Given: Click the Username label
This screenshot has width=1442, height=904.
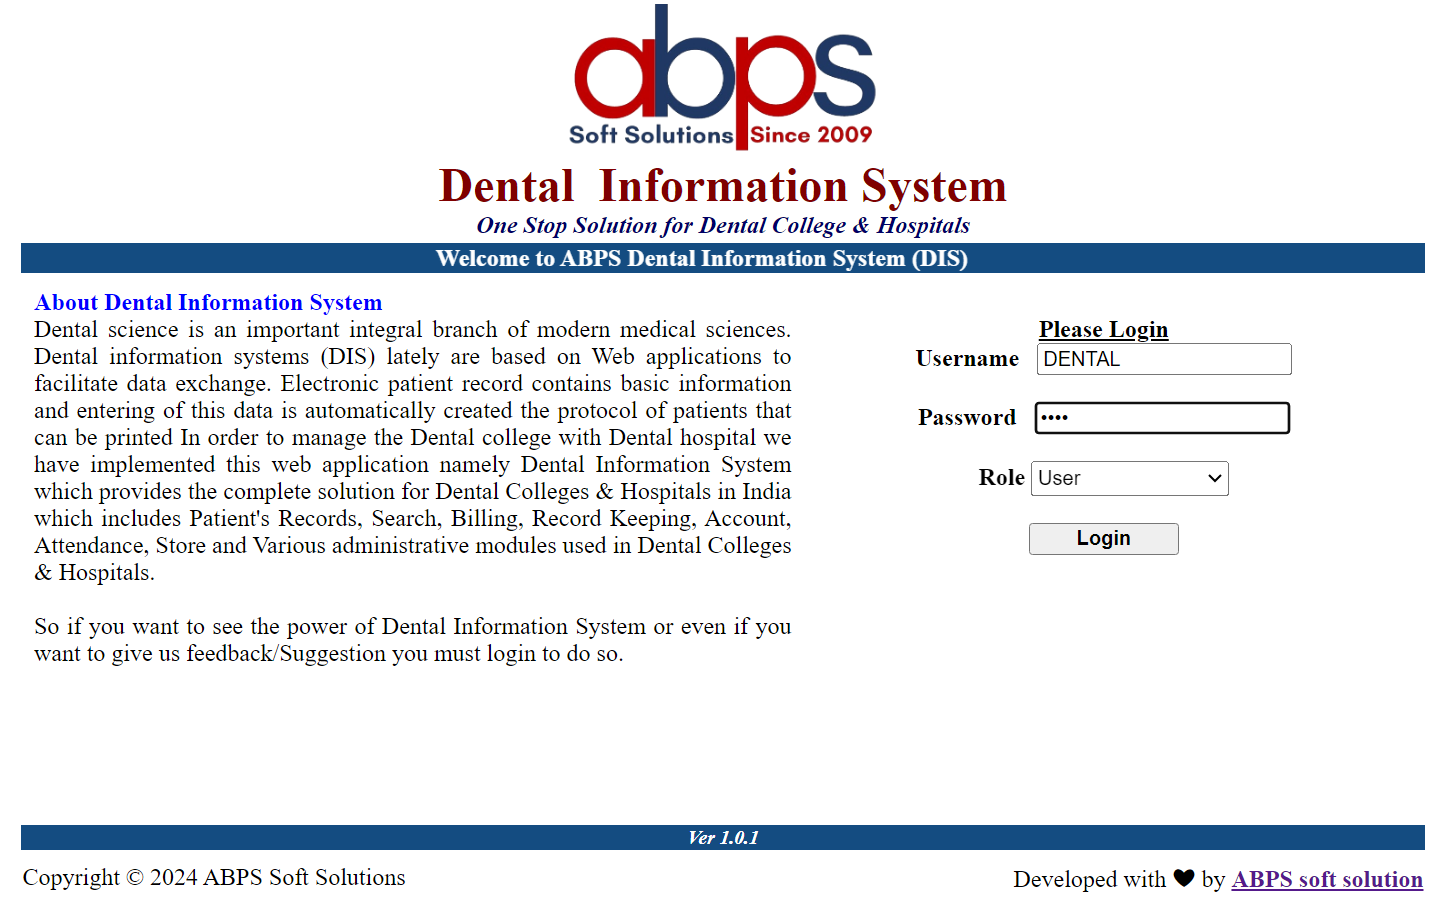Looking at the screenshot, I should [x=967, y=358].
